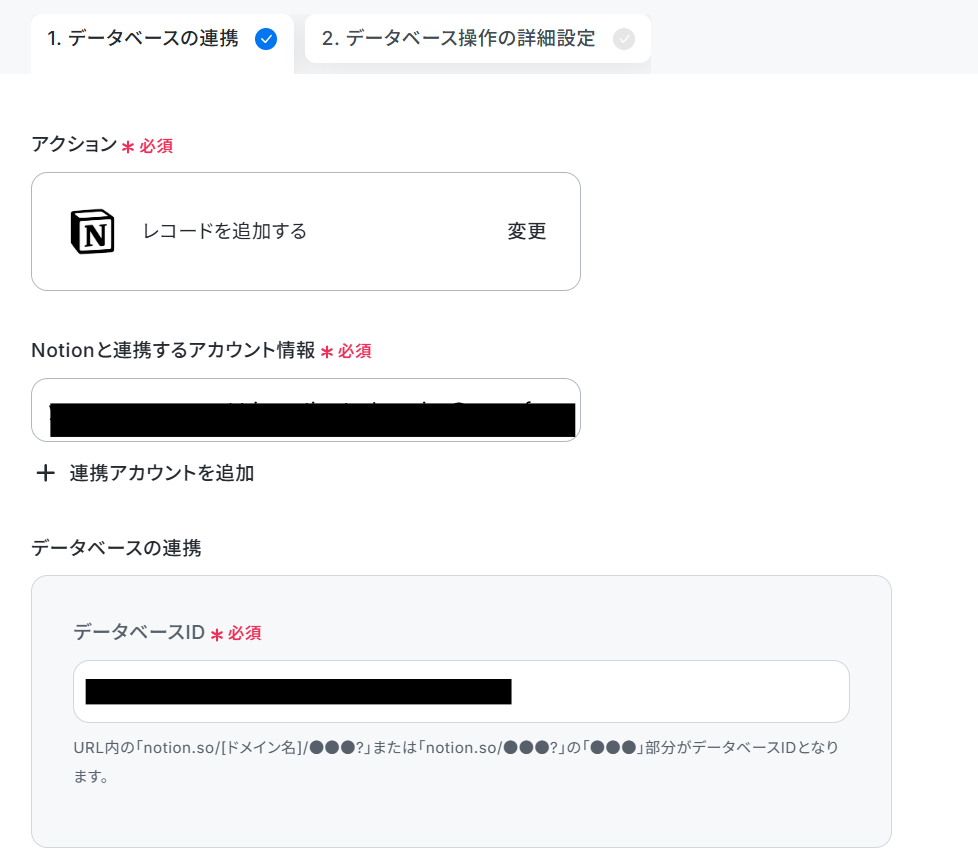Switch to 2. データベース操作の詳細設定 tab
The image size is (978, 857).
coord(478,39)
